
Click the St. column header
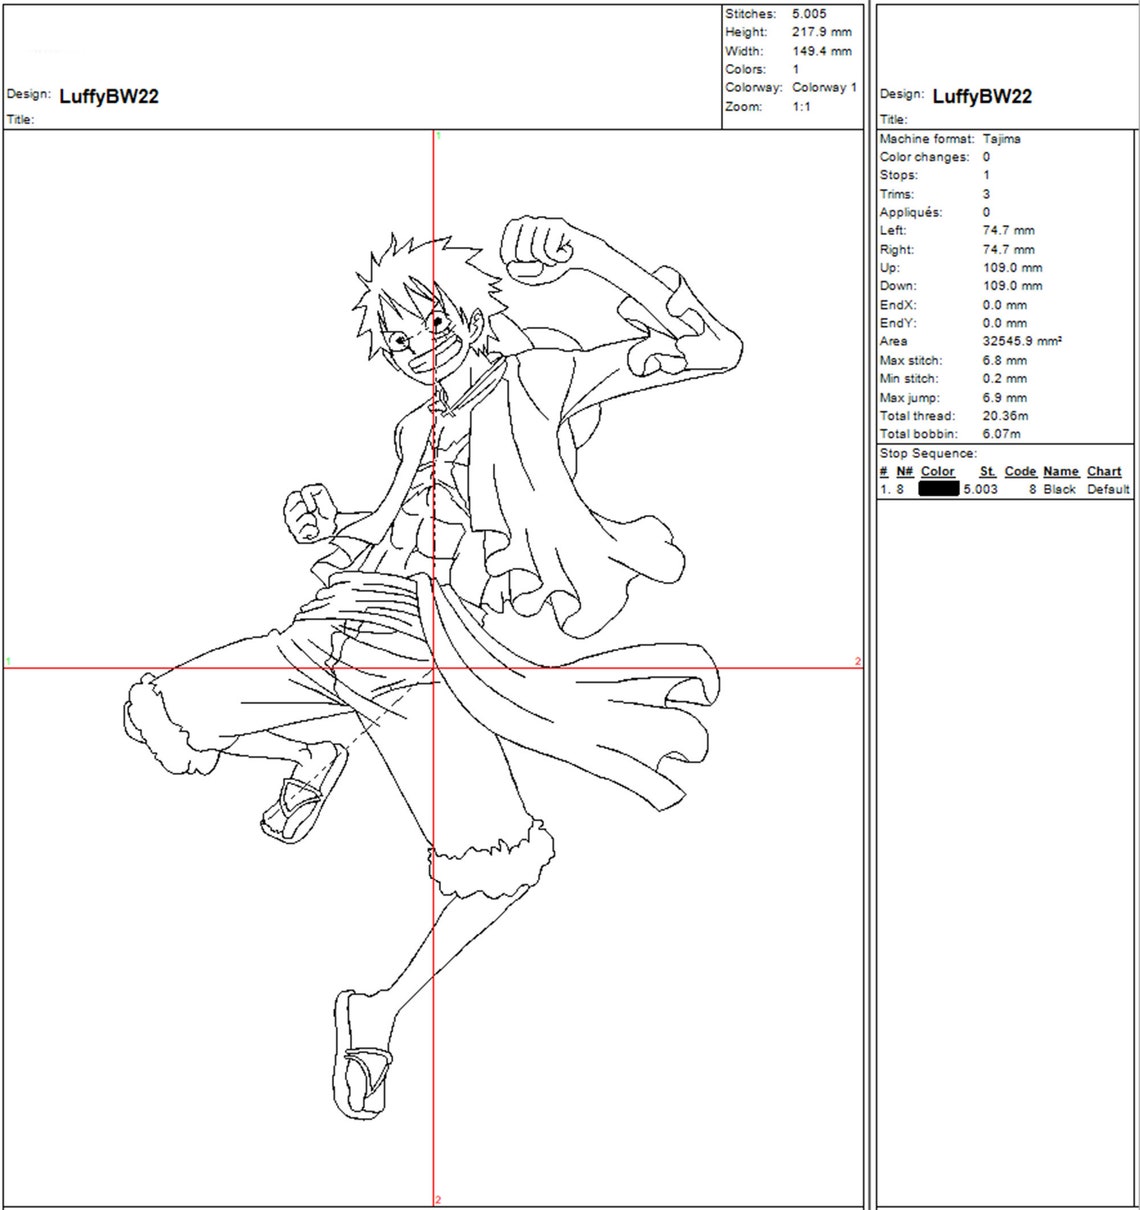point(986,471)
